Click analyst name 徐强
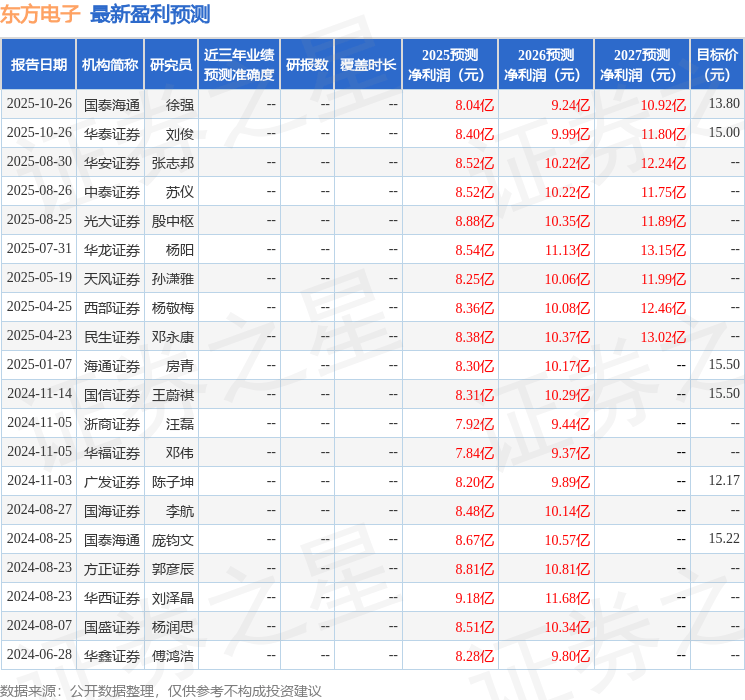Image resolution: width=745 pixels, height=700 pixels. click(180, 104)
